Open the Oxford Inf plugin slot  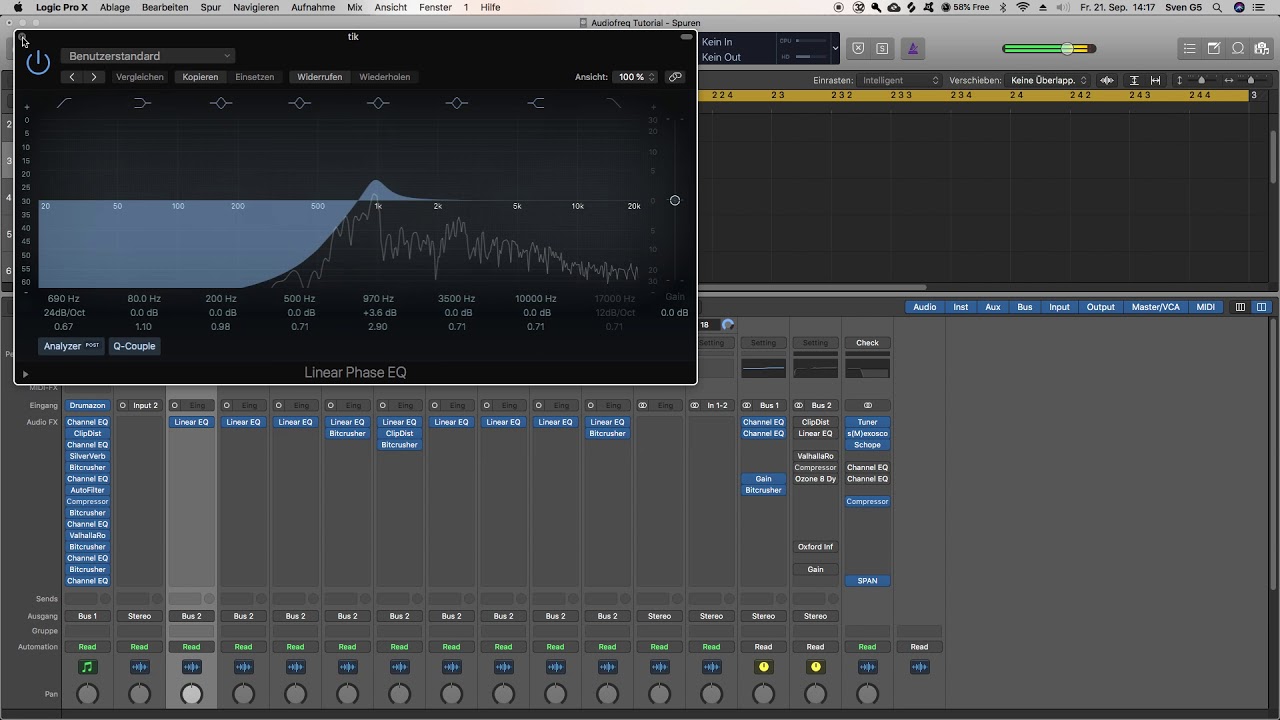[815, 547]
